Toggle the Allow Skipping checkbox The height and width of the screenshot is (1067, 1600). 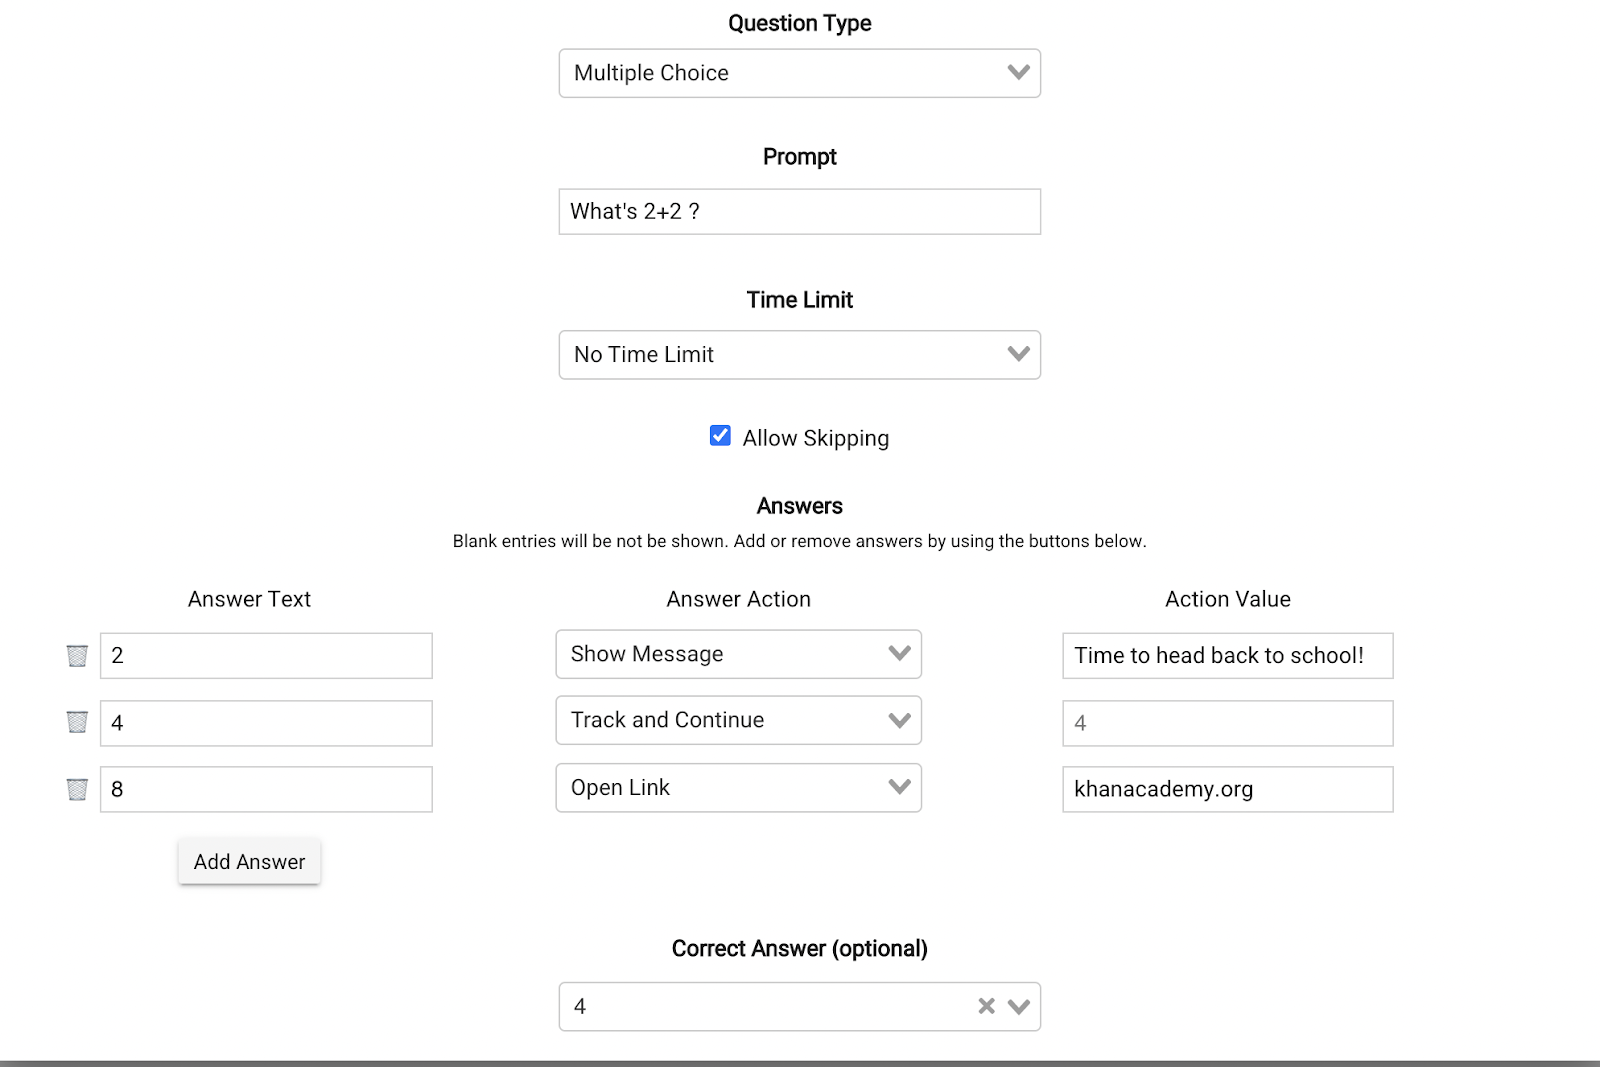click(x=720, y=436)
